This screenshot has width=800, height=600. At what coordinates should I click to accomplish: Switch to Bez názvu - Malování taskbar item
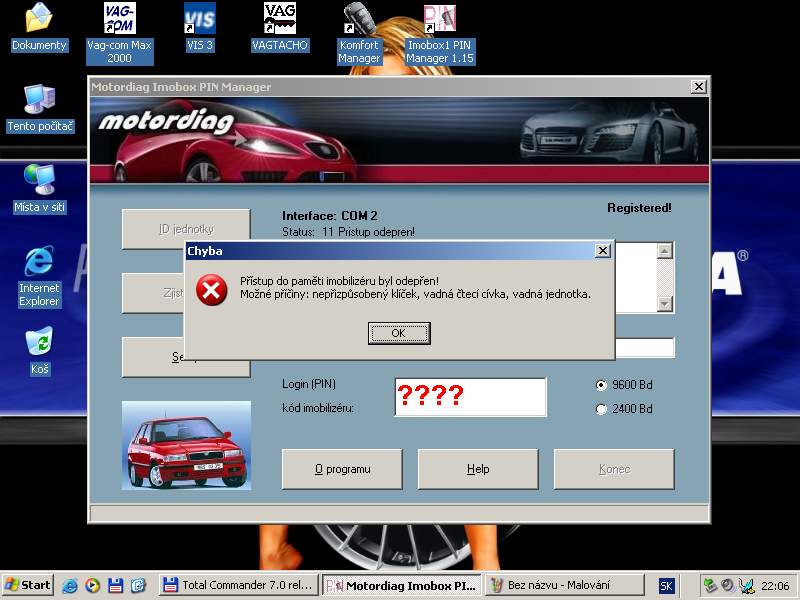click(564, 585)
